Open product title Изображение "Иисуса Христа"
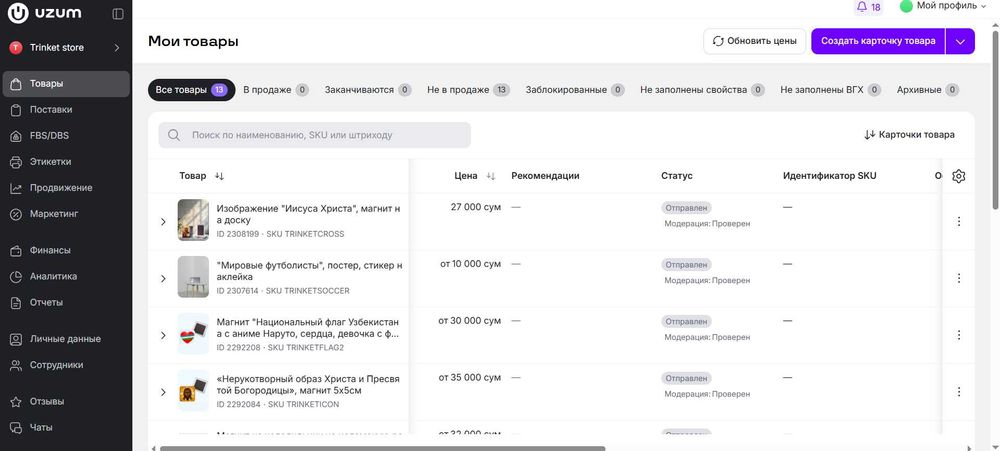Viewport: 1000px width, 451px height. tap(309, 214)
